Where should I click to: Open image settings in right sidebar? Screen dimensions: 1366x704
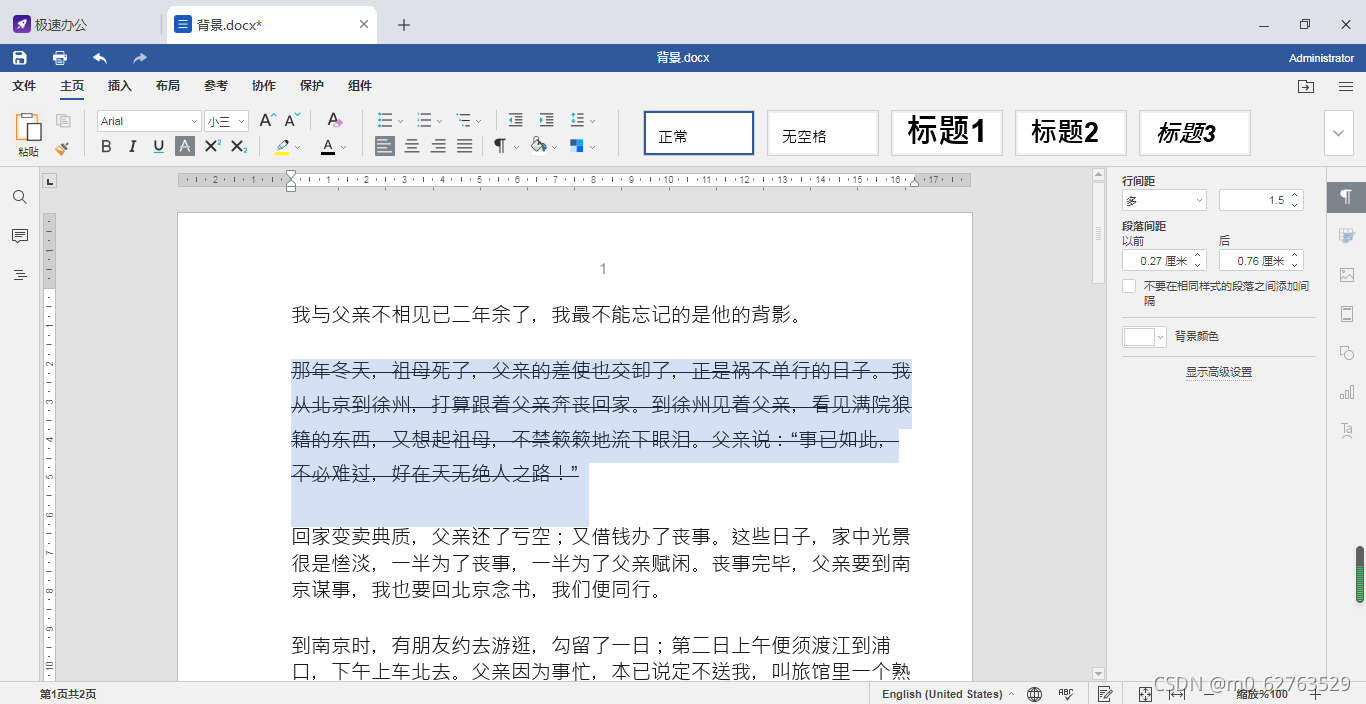pyautogui.click(x=1346, y=275)
